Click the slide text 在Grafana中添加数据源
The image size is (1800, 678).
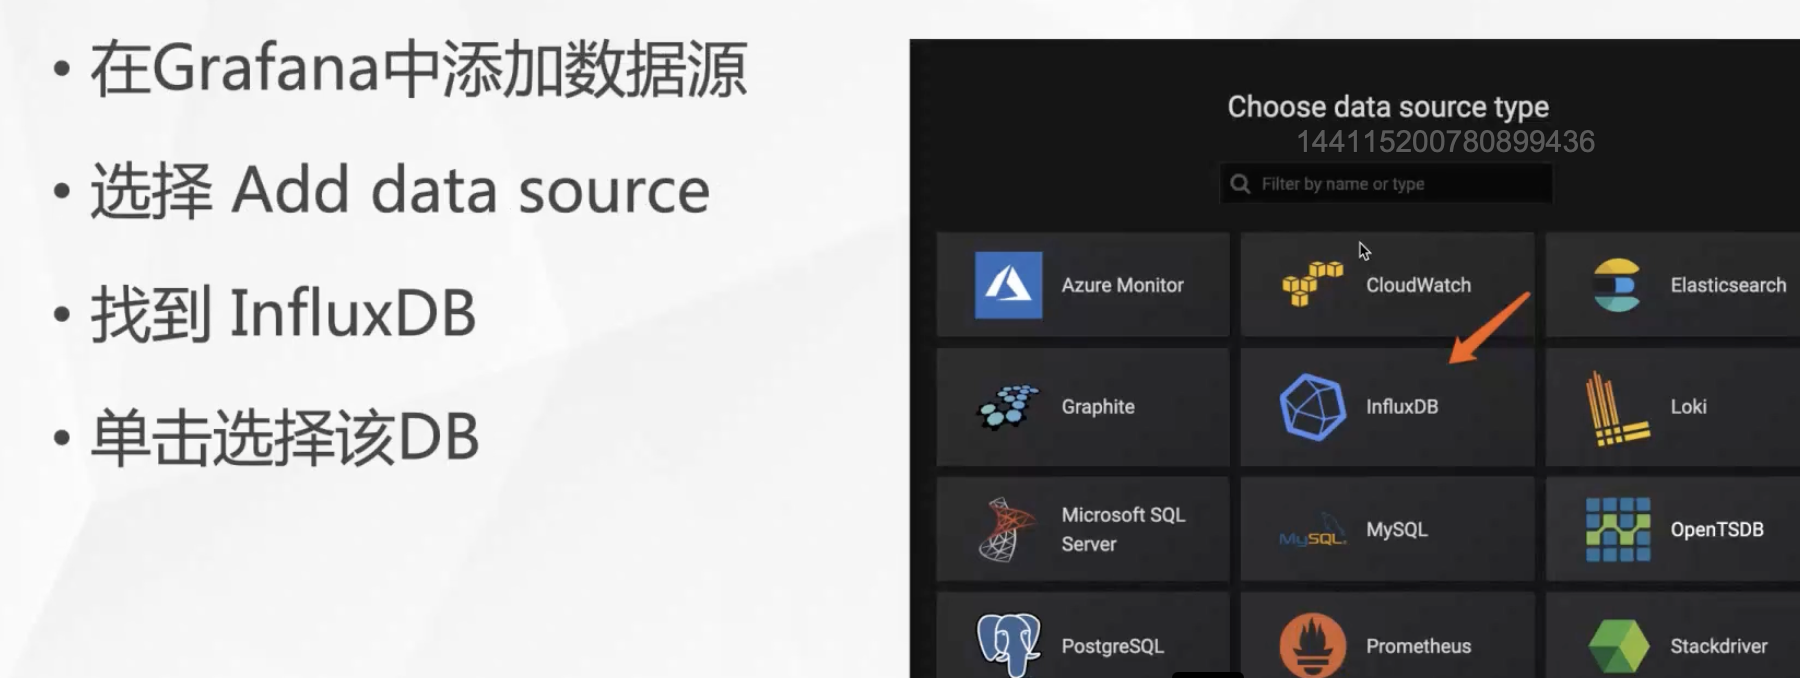coord(419,70)
